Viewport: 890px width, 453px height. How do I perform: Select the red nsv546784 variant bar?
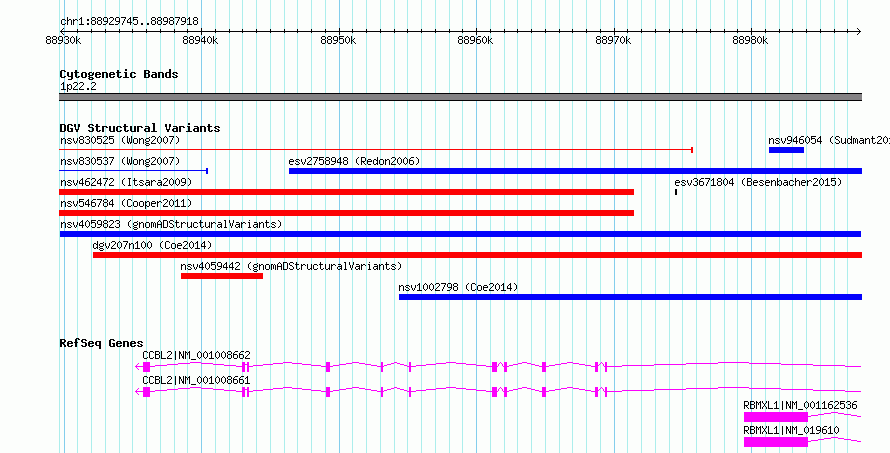[x=346, y=213]
